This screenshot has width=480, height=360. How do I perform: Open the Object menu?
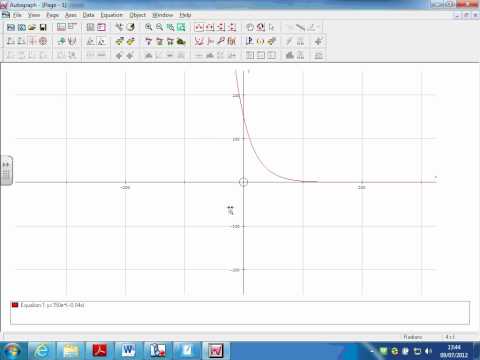coord(137,15)
